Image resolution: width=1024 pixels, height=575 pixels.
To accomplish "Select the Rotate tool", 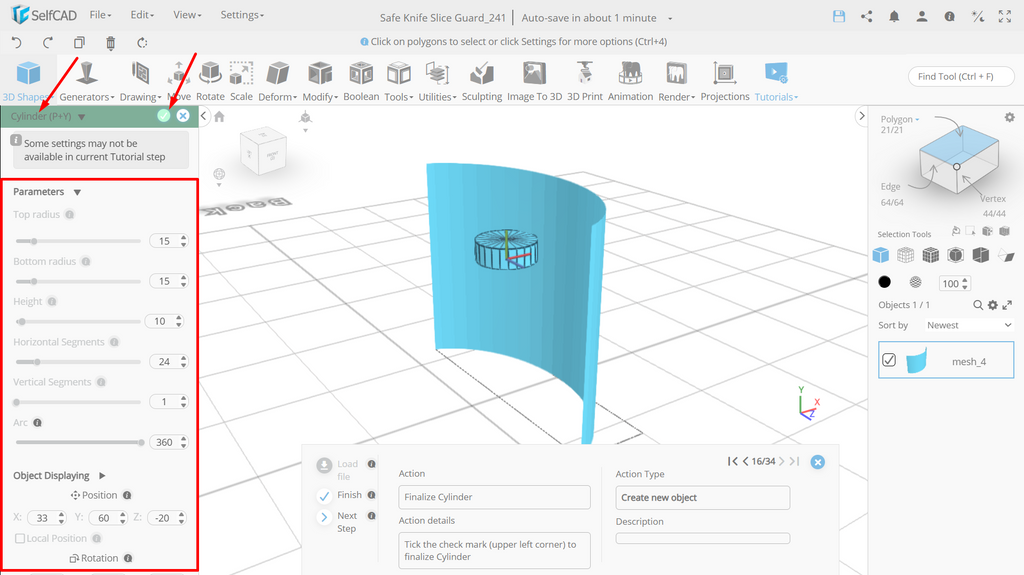I will (210, 81).
